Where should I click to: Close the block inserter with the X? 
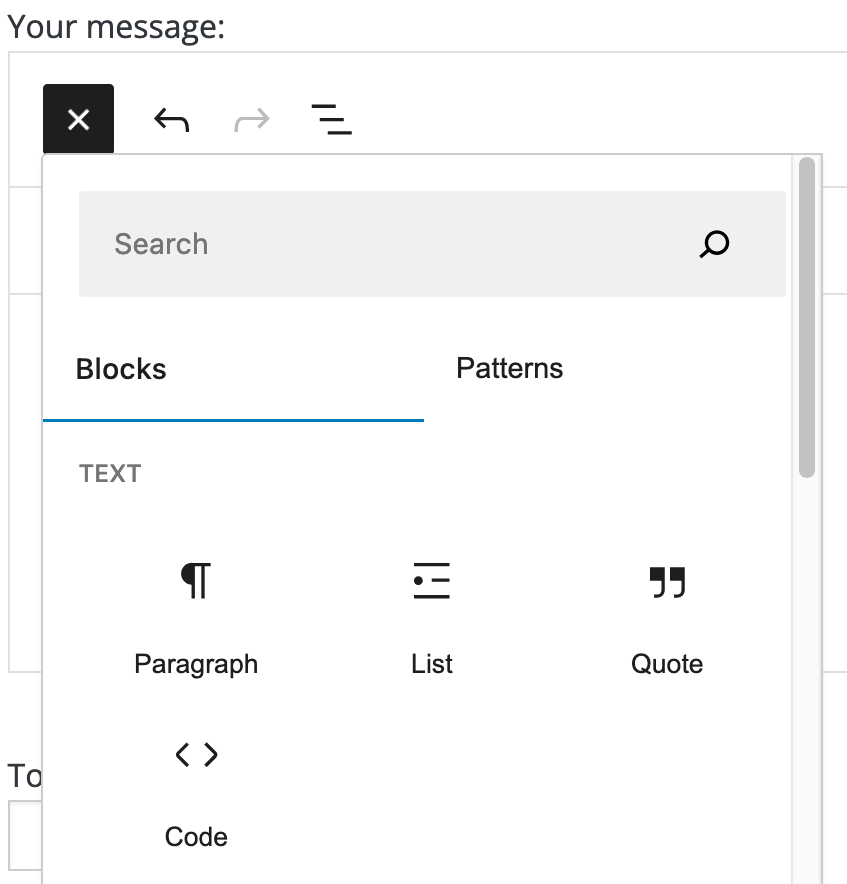78,118
